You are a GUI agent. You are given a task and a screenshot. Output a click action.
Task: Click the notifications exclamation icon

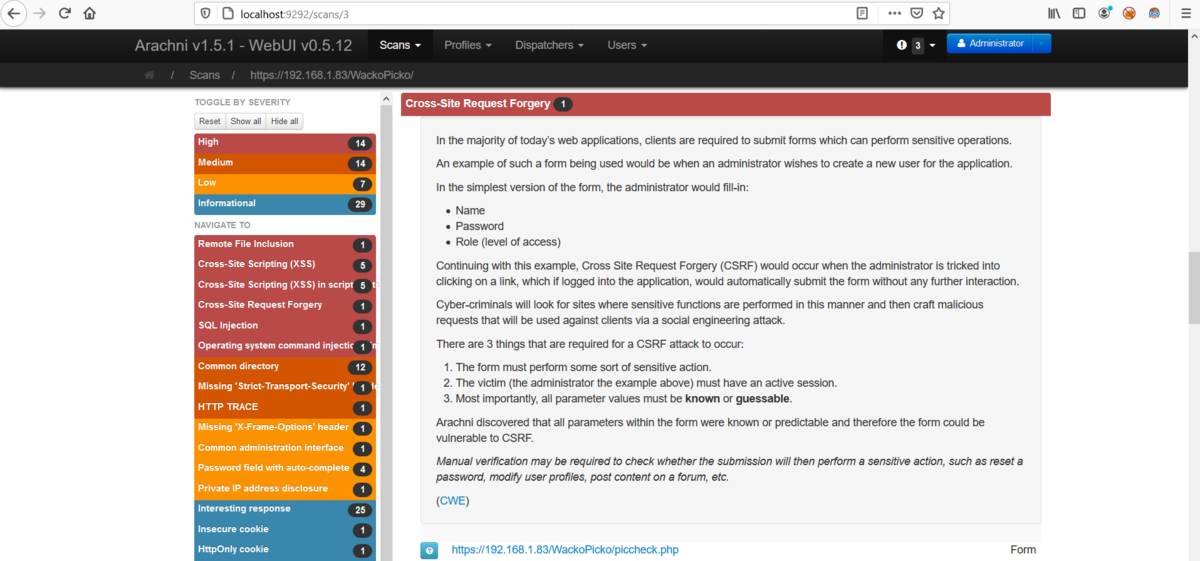click(x=902, y=45)
